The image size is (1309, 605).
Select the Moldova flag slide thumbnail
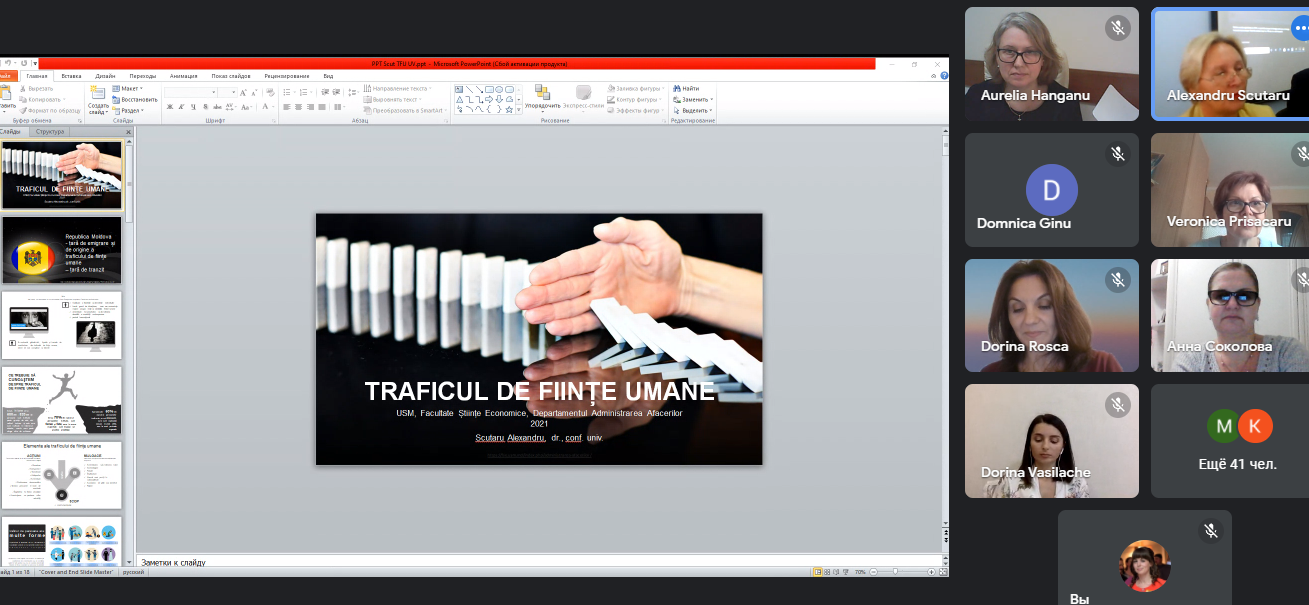[x=62, y=250]
